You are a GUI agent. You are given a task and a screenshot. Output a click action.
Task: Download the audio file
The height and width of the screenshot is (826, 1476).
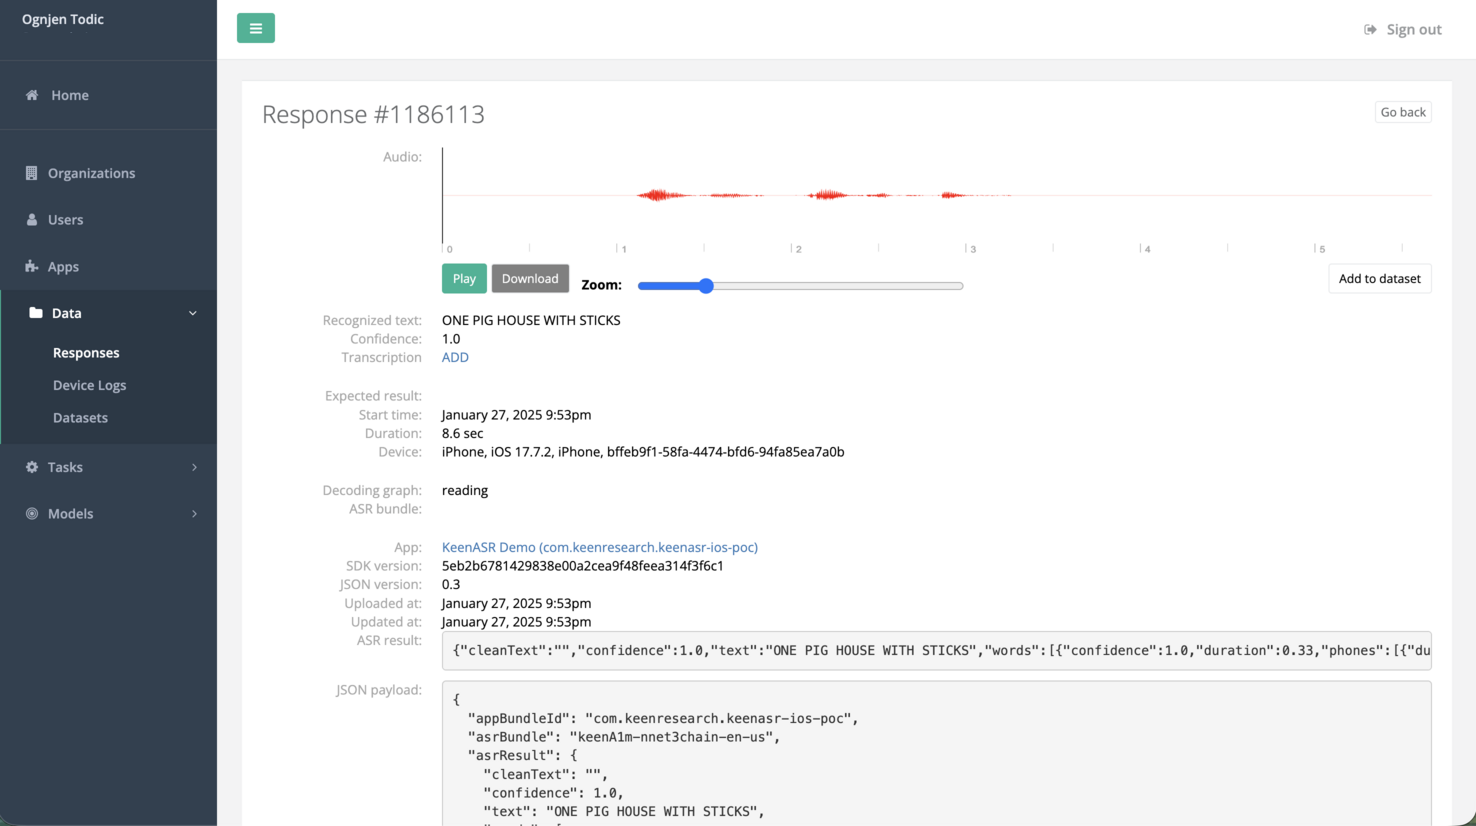530,279
